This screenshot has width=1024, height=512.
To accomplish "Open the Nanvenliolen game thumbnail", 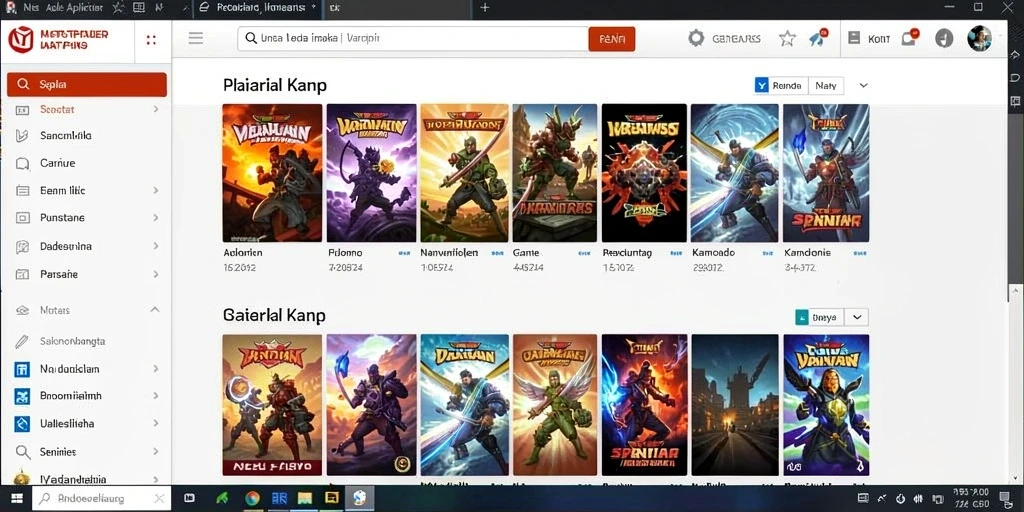I will tap(464, 173).
